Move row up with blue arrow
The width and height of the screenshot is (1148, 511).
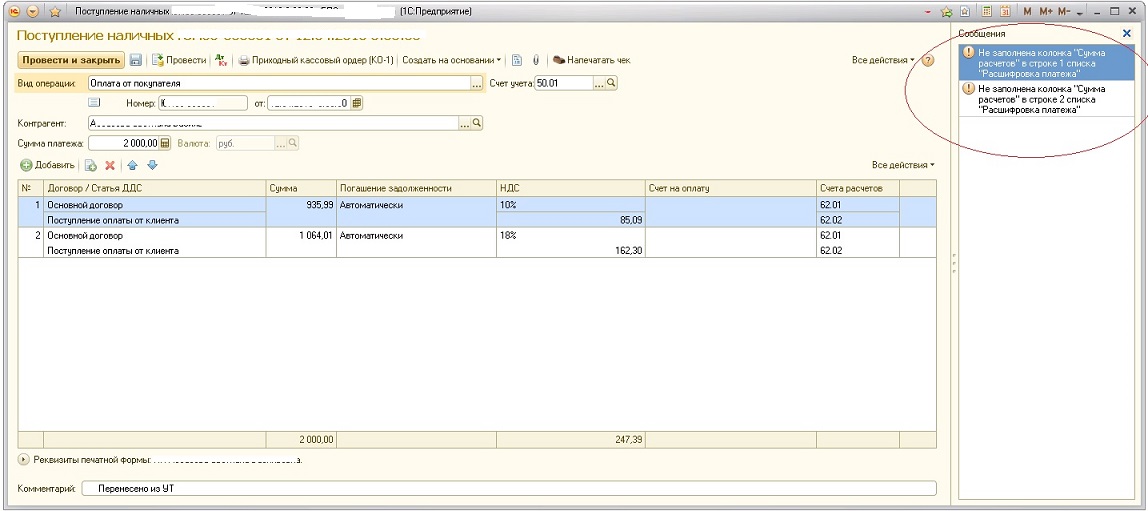click(133, 165)
